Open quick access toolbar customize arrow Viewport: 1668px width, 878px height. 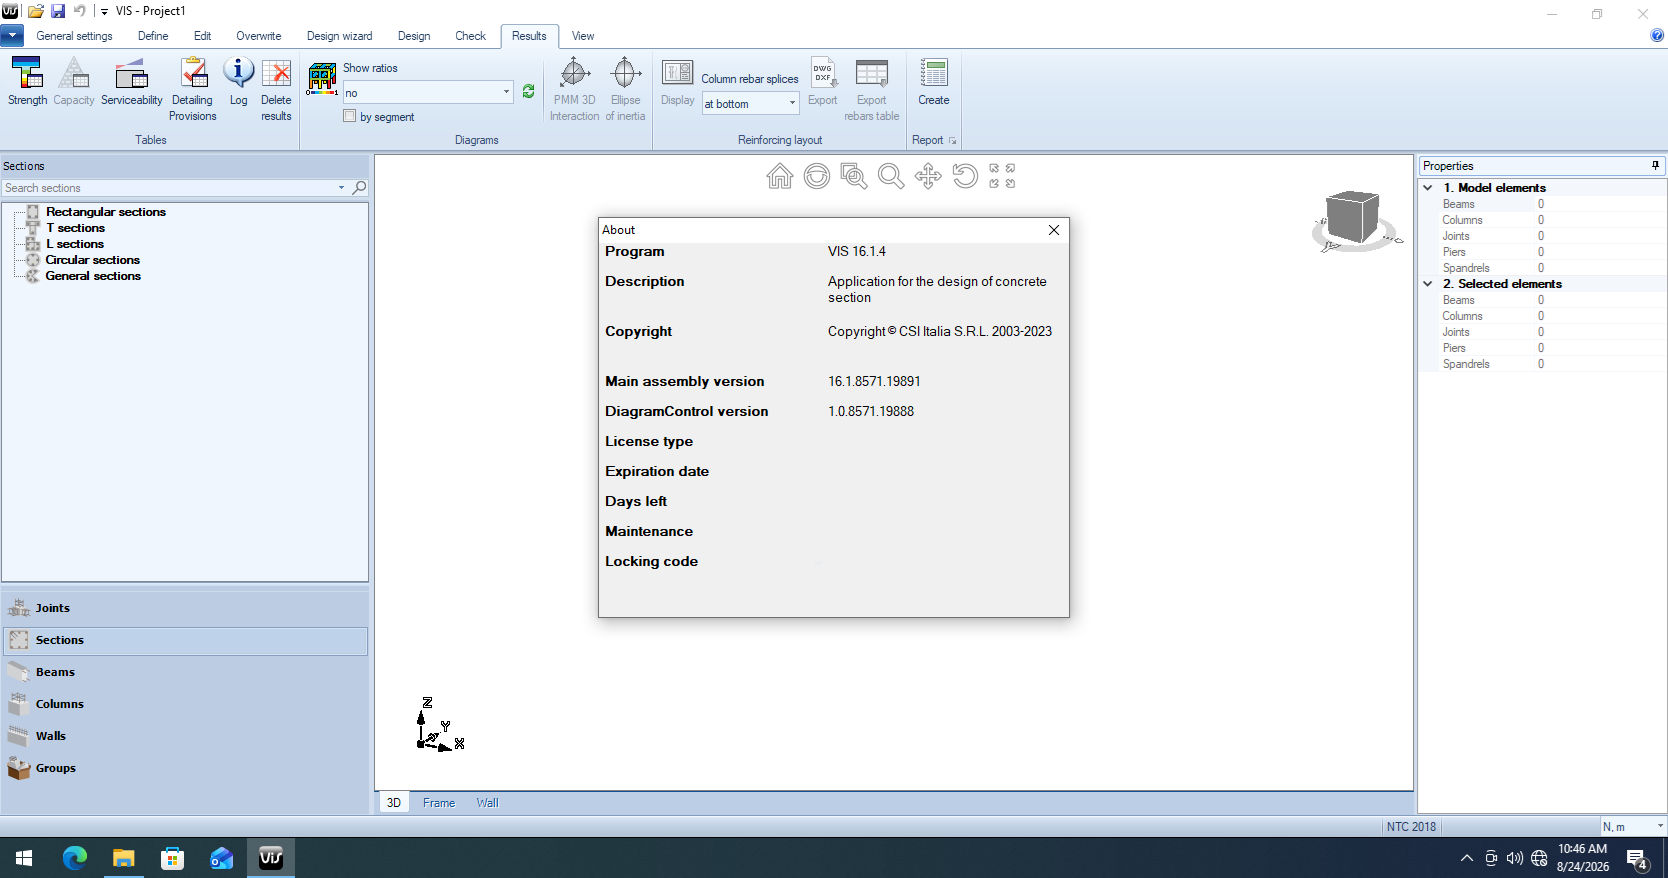click(104, 12)
